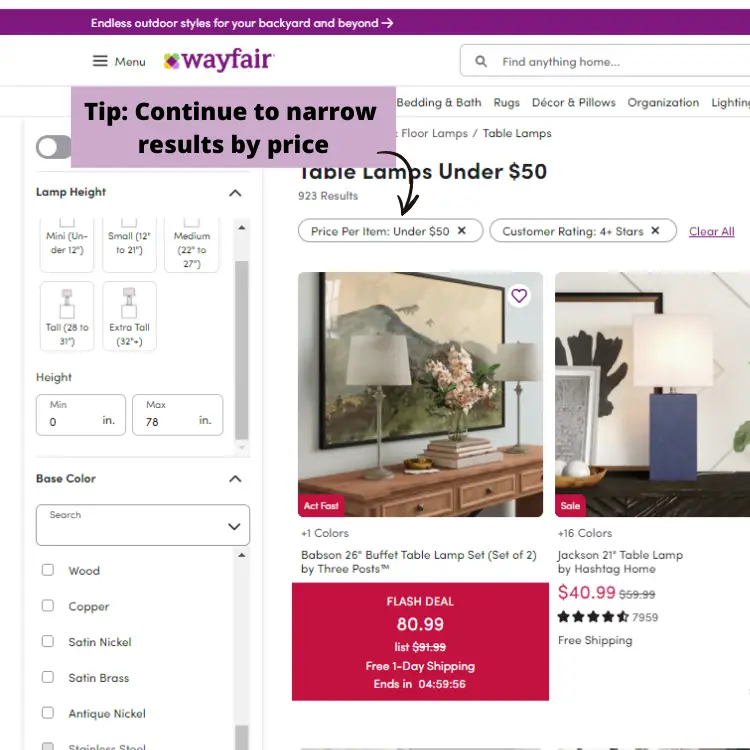The width and height of the screenshot is (750, 750).
Task: Click the search magnifier icon
Action: point(481,61)
